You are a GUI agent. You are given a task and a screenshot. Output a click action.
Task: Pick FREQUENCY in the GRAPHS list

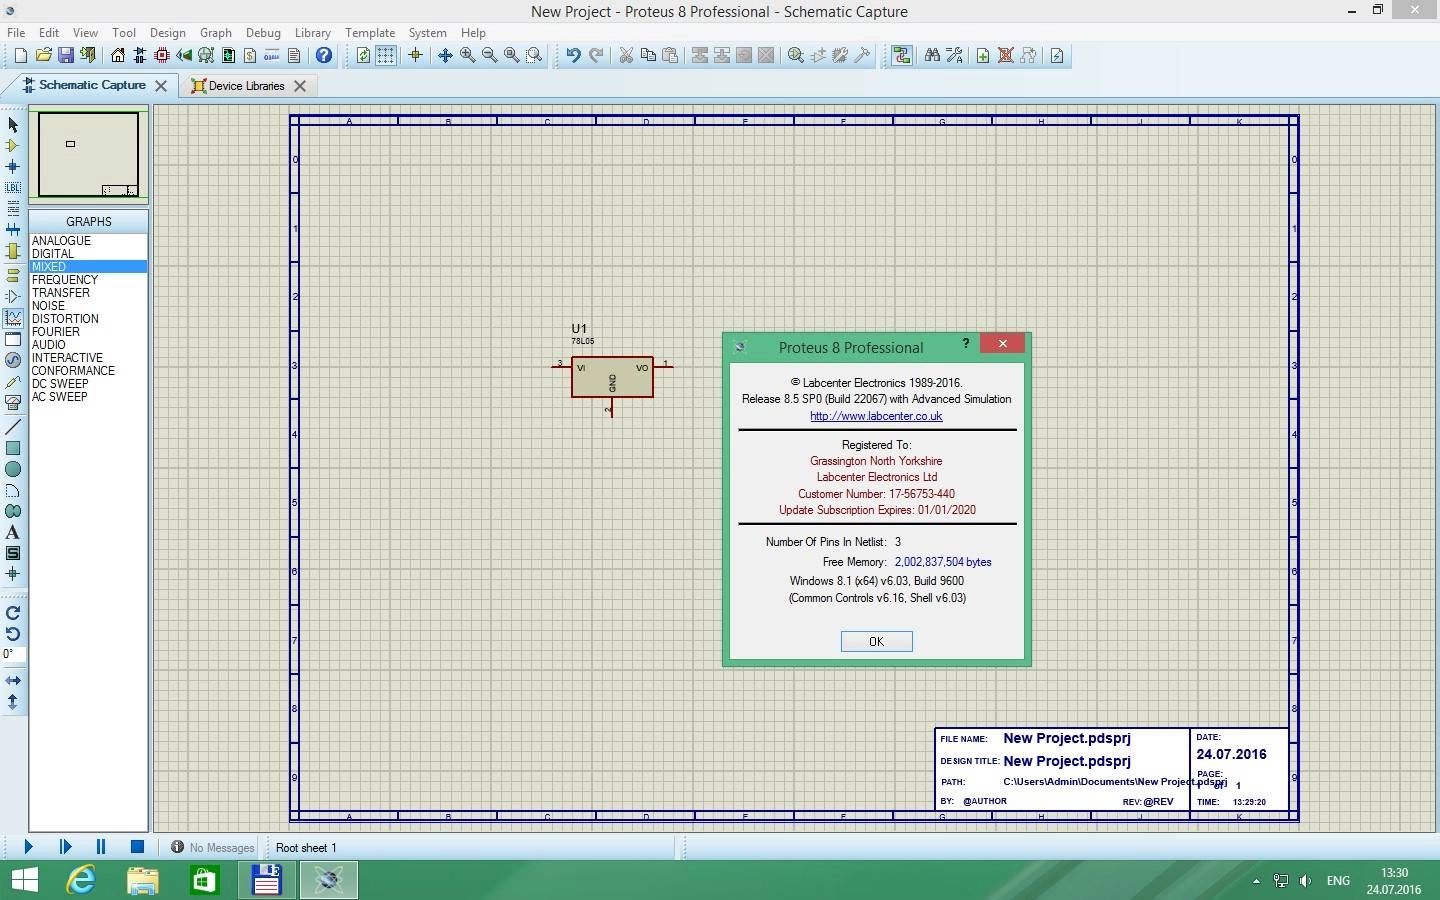tap(88, 280)
